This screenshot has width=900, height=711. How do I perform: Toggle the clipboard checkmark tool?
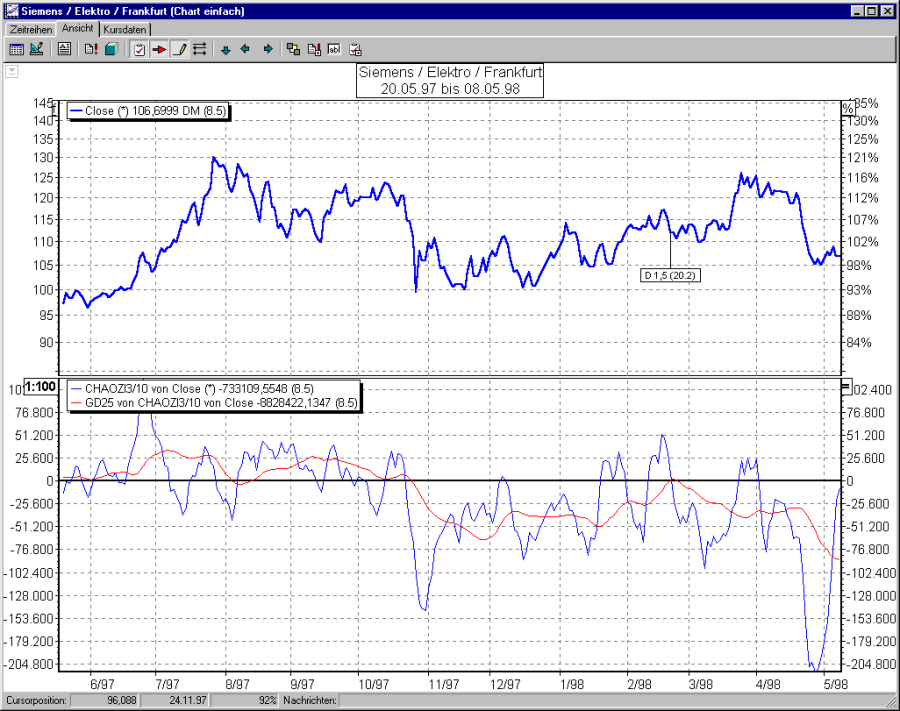coord(138,48)
